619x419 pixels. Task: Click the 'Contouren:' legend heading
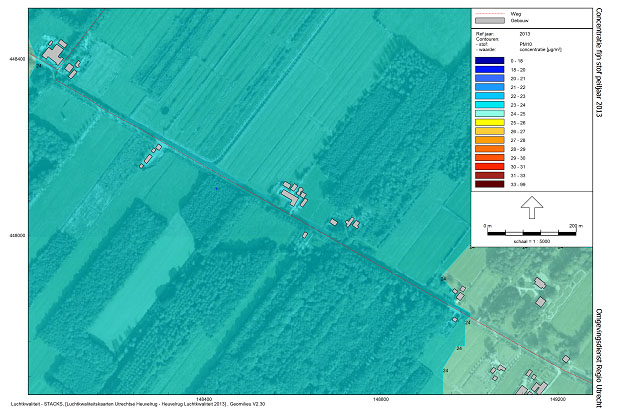(x=487, y=39)
